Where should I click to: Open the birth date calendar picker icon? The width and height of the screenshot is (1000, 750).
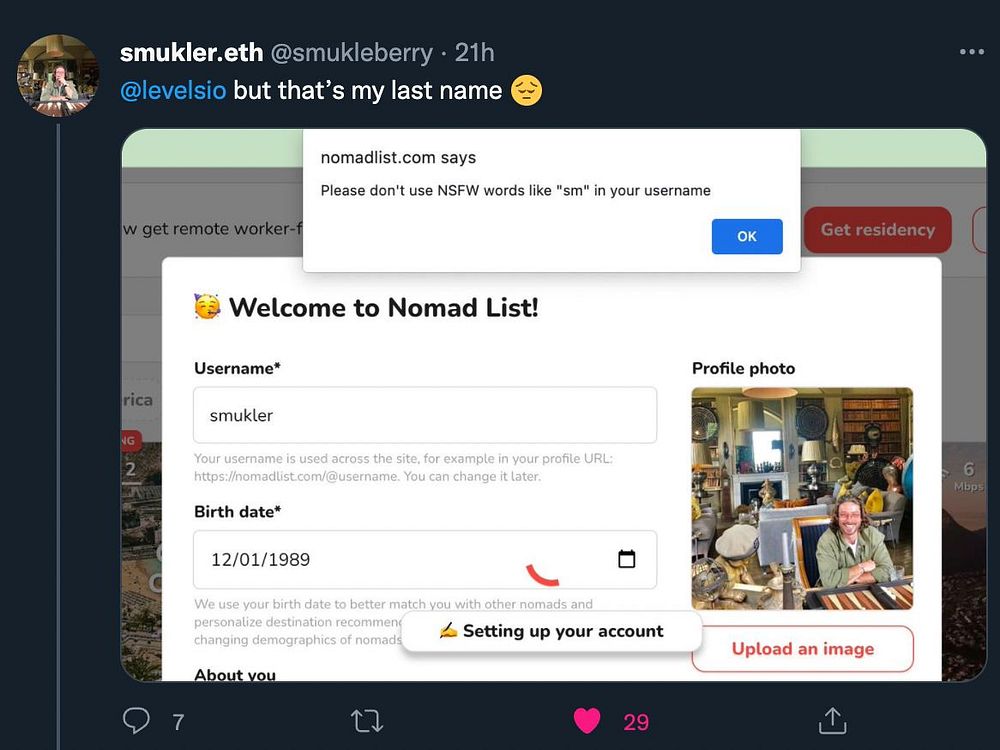click(x=626, y=559)
